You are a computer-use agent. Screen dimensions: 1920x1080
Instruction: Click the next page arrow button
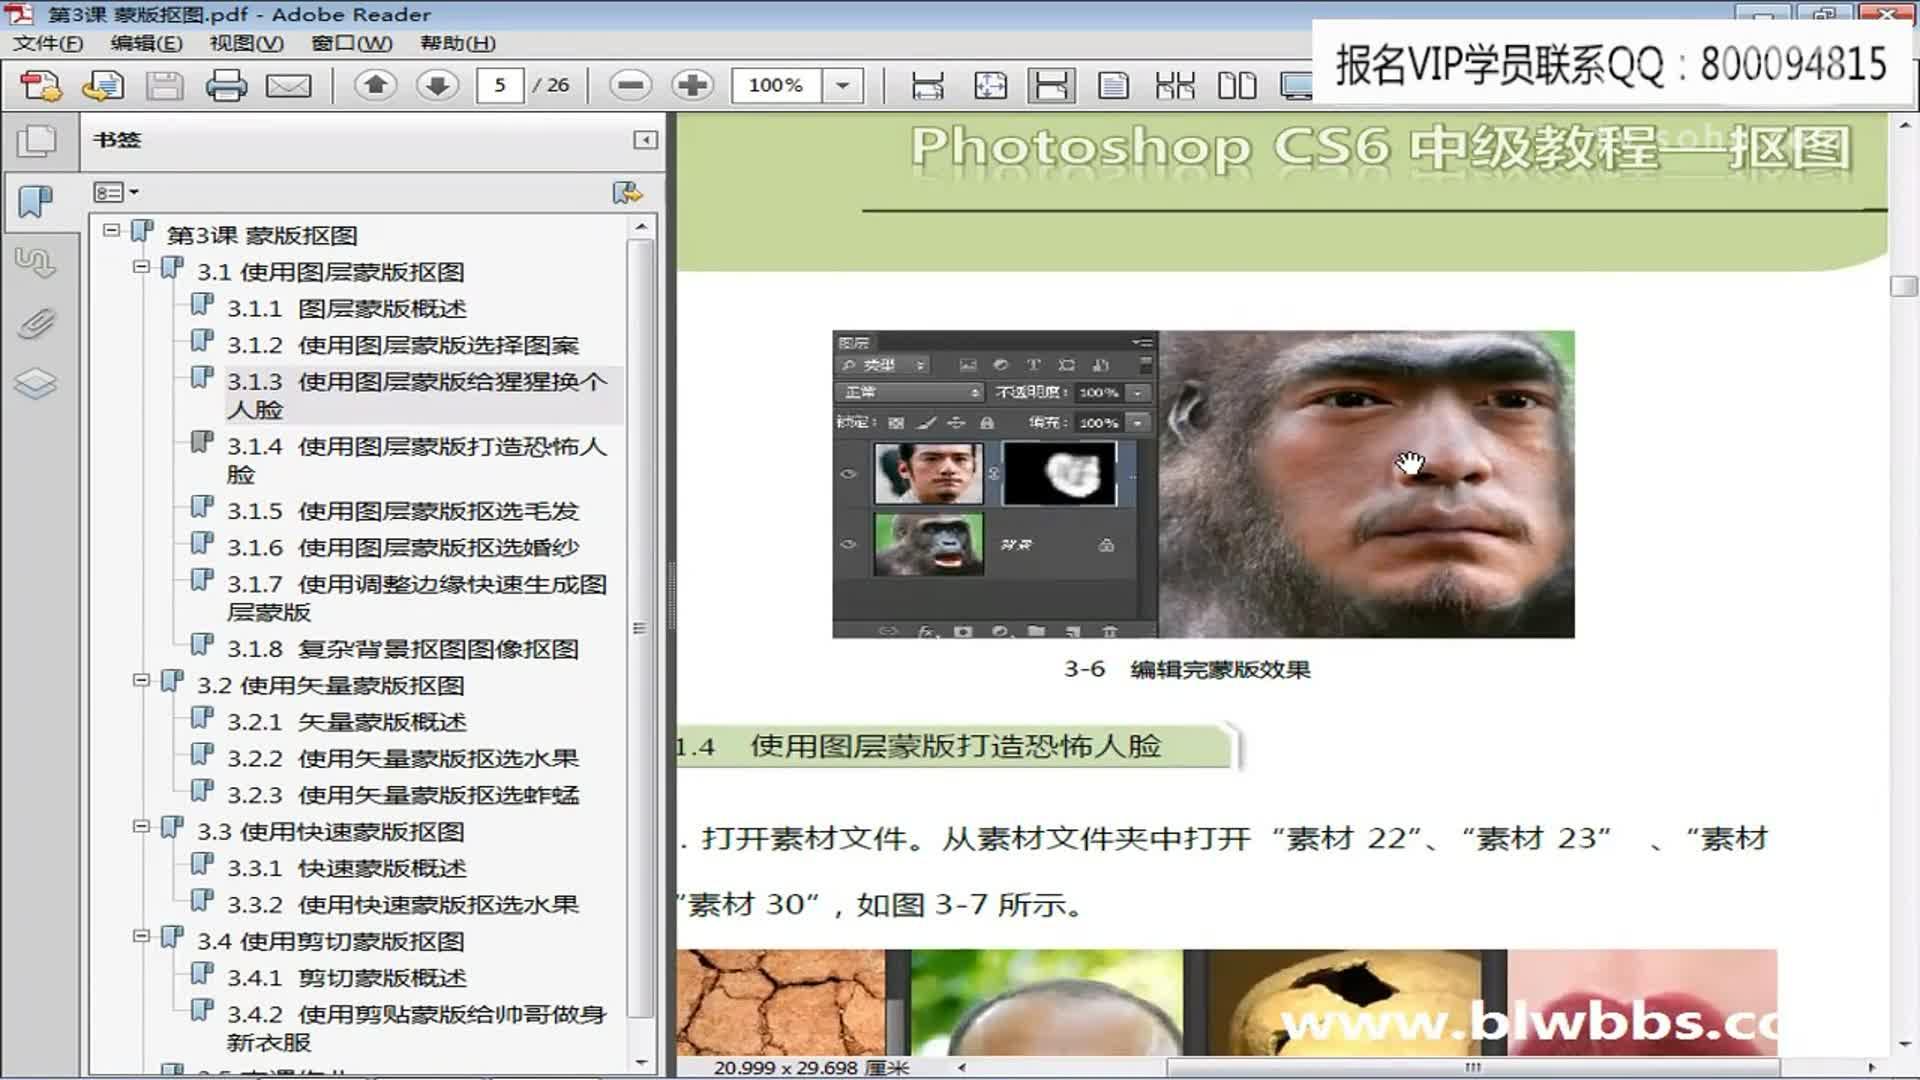(x=437, y=85)
